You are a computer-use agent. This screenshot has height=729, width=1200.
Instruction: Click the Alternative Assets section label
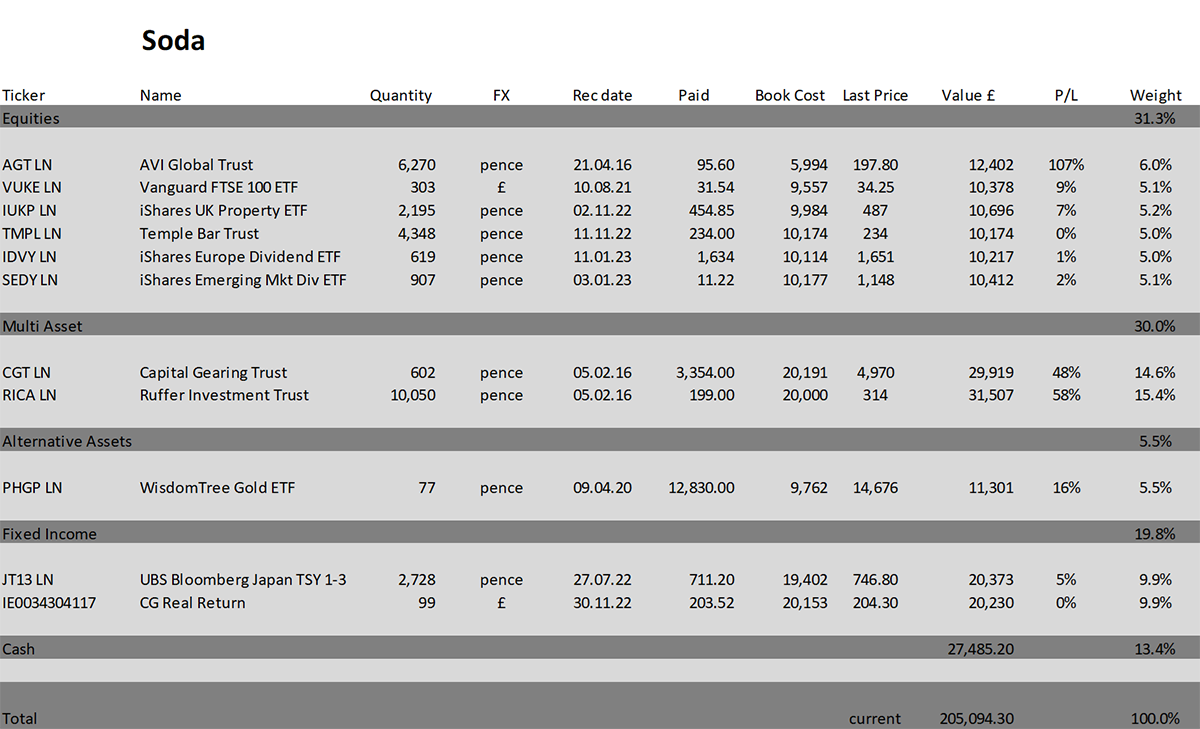tap(67, 441)
